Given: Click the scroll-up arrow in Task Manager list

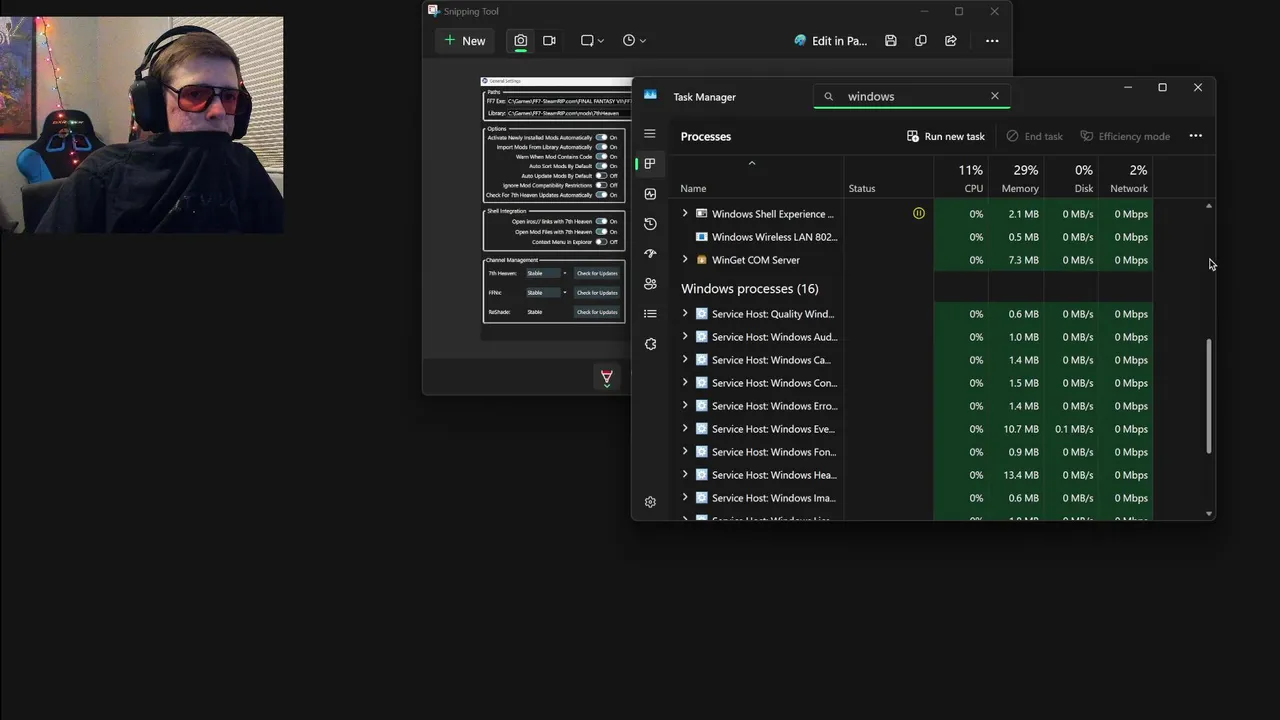Looking at the screenshot, I should (1209, 206).
